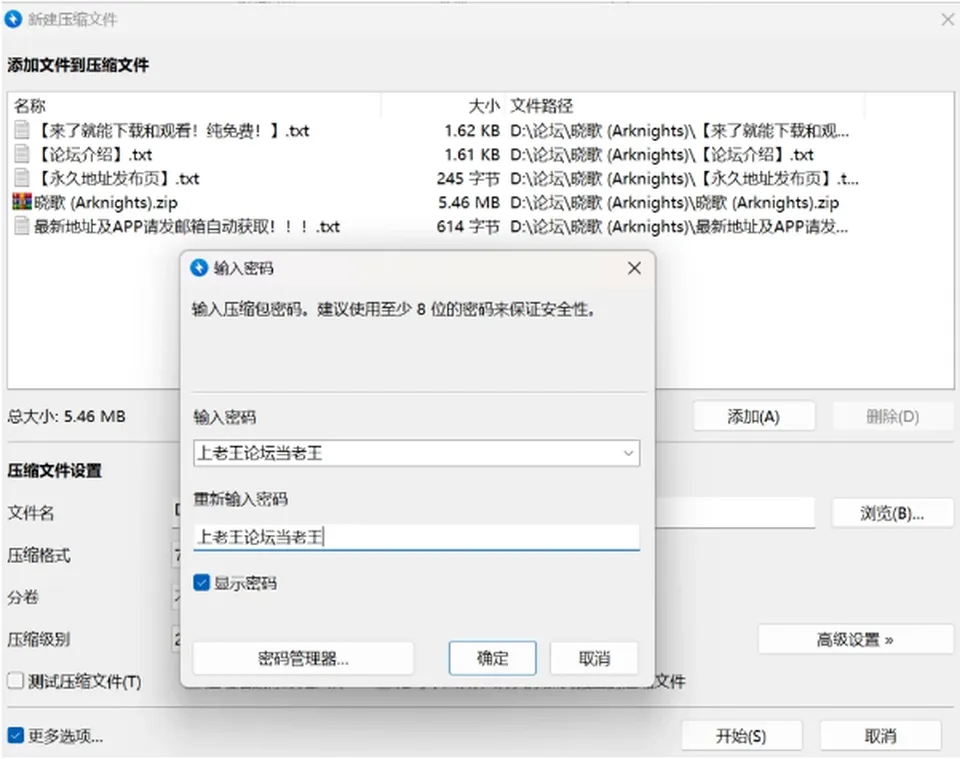
Task: Click into the 重新输入密码 field
Action: point(416,537)
